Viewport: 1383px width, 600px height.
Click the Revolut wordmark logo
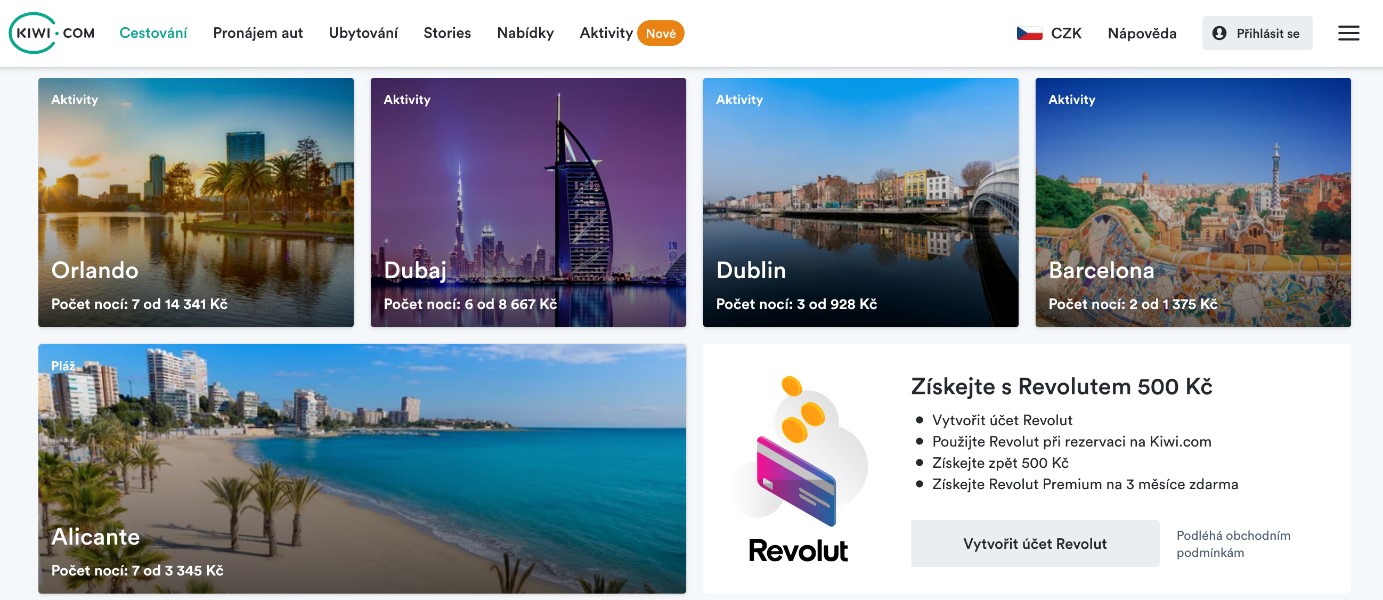[798, 550]
